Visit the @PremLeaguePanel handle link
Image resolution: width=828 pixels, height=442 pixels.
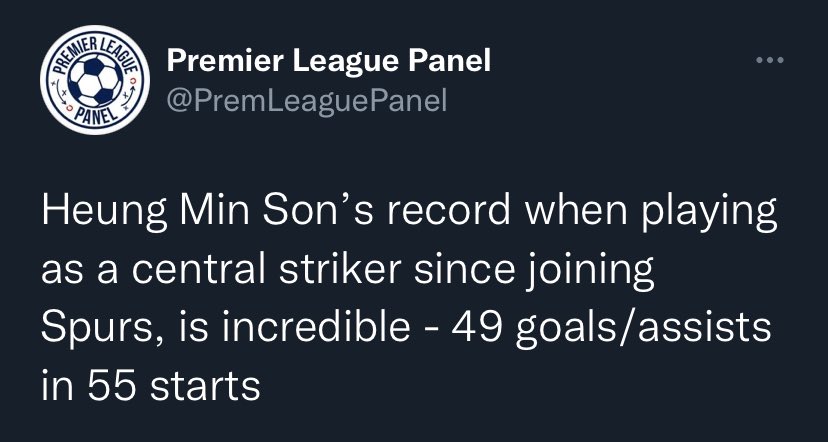[x=307, y=99]
